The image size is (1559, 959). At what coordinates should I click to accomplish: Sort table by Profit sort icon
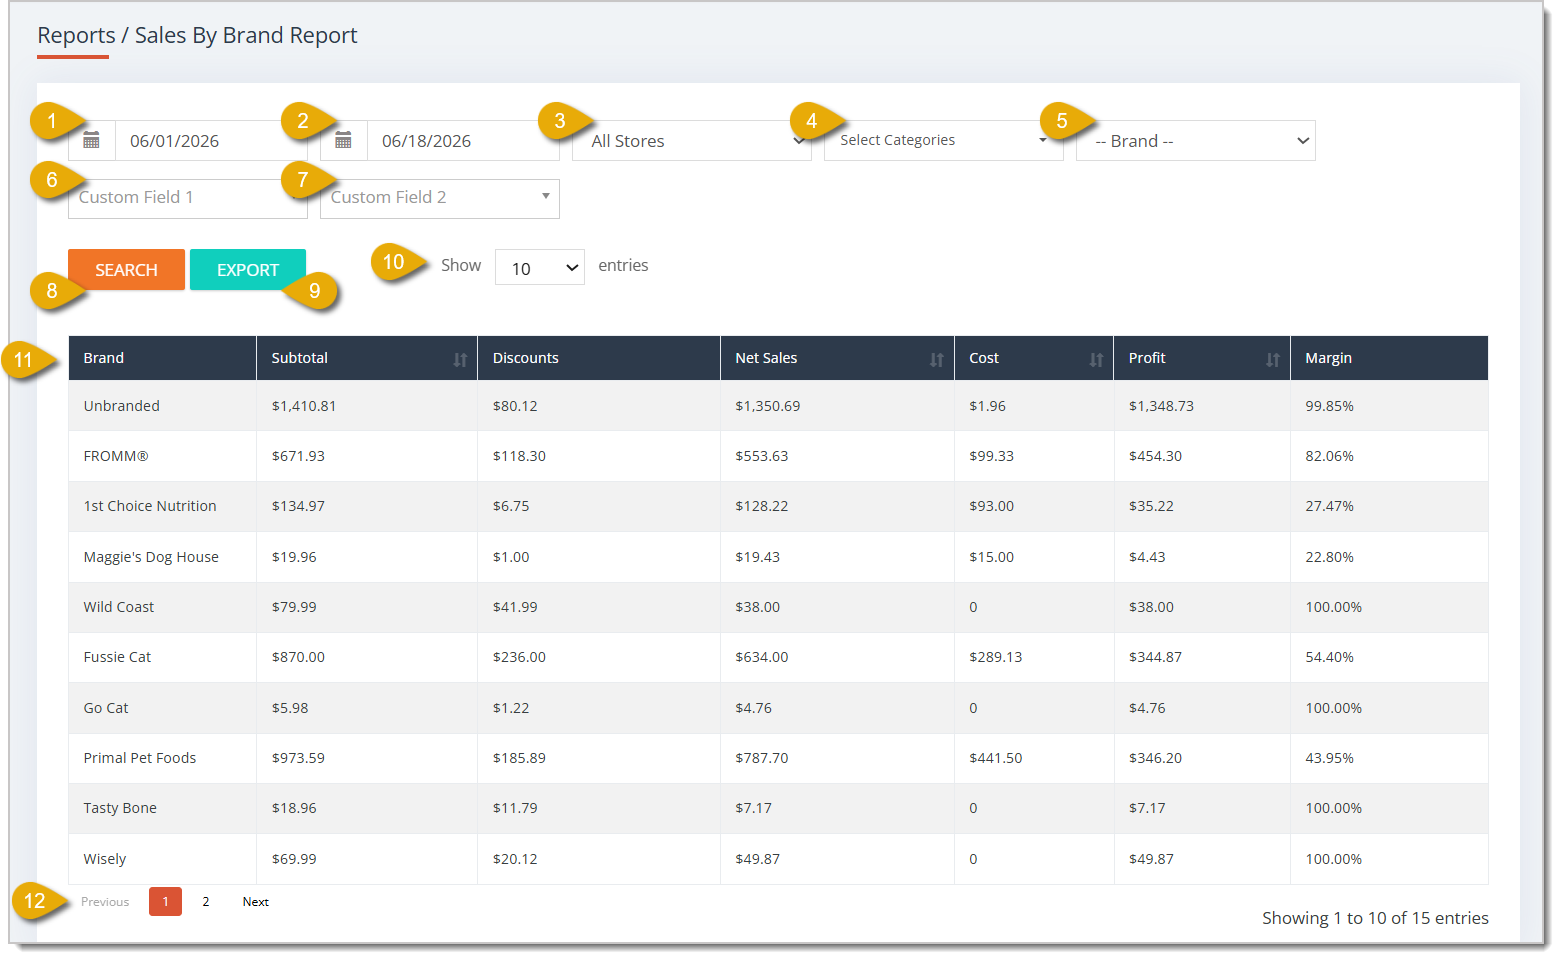(x=1272, y=359)
